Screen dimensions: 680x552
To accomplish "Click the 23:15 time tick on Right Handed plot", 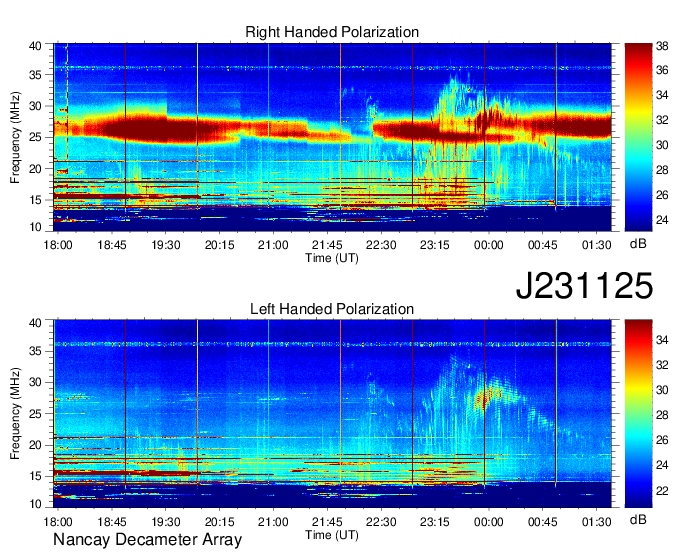I will click(x=435, y=245).
